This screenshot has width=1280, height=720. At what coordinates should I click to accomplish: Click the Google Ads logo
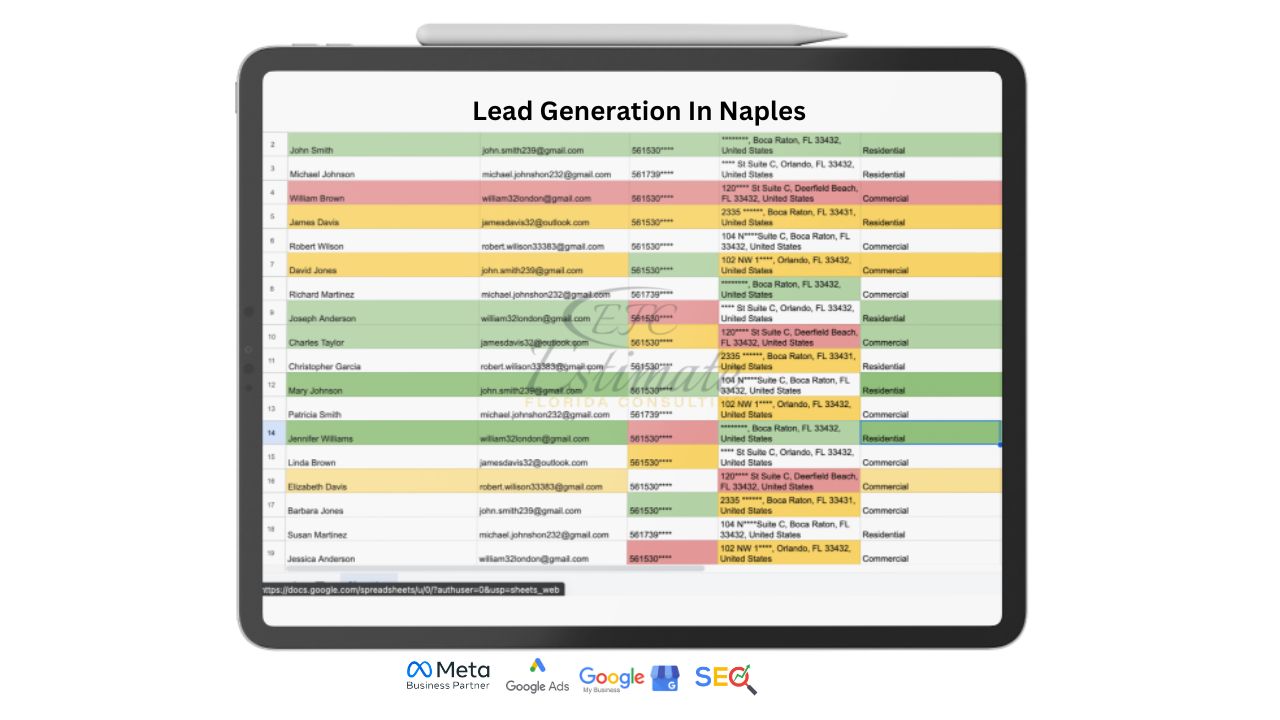click(x=537, y=677)
